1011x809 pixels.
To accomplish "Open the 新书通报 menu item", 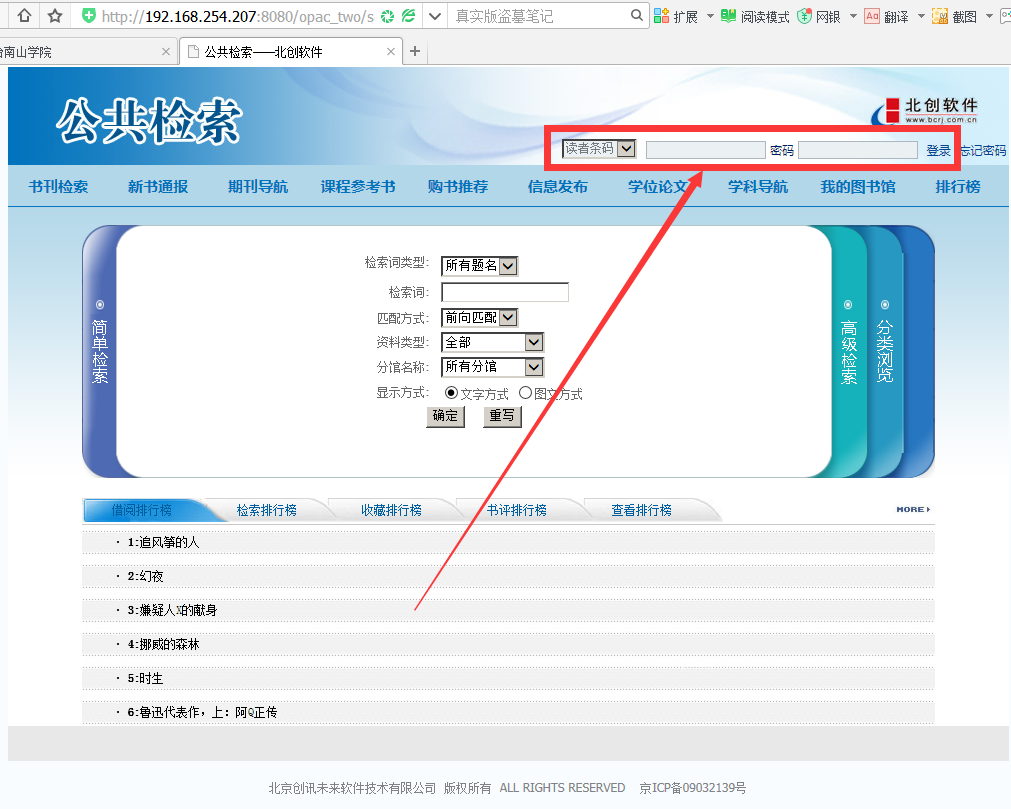I will click(157, 187).
